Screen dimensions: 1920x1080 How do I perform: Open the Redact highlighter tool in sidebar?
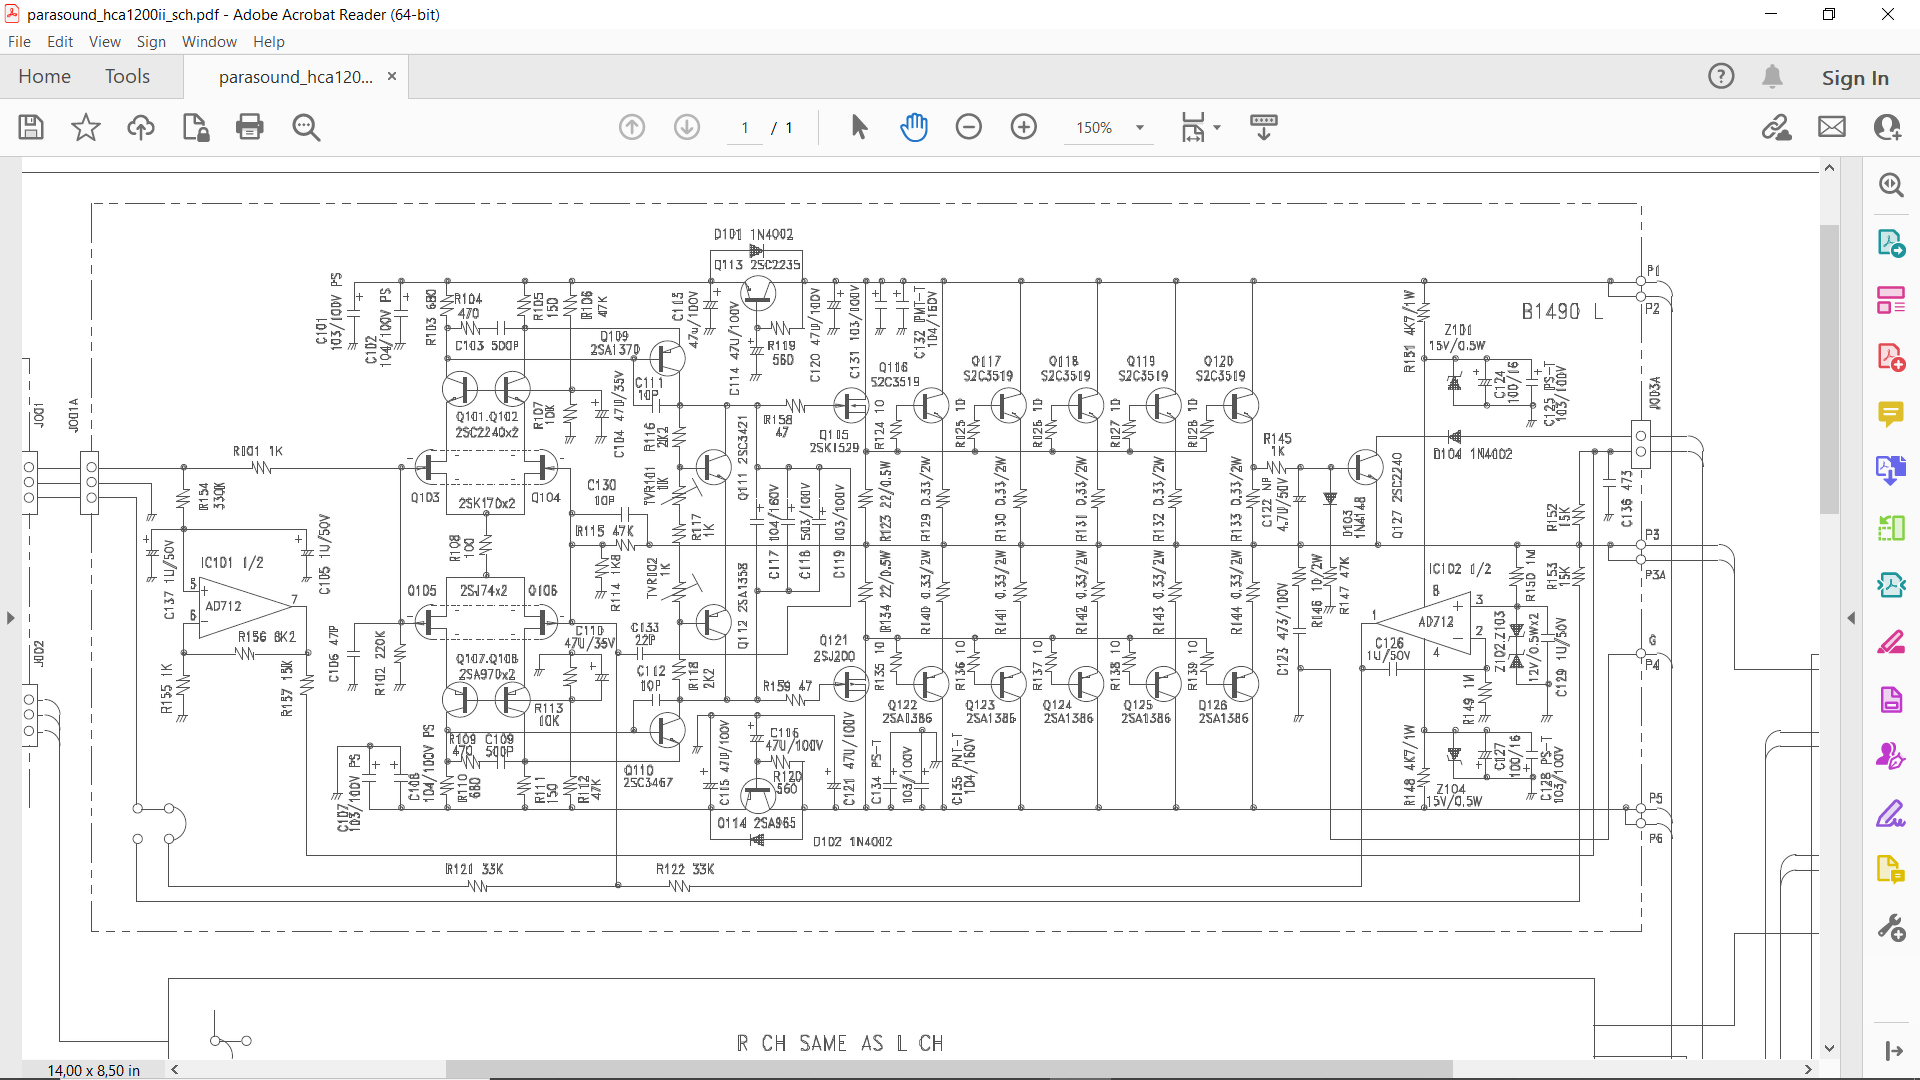pyautogui.click(x=1891, y=642)
